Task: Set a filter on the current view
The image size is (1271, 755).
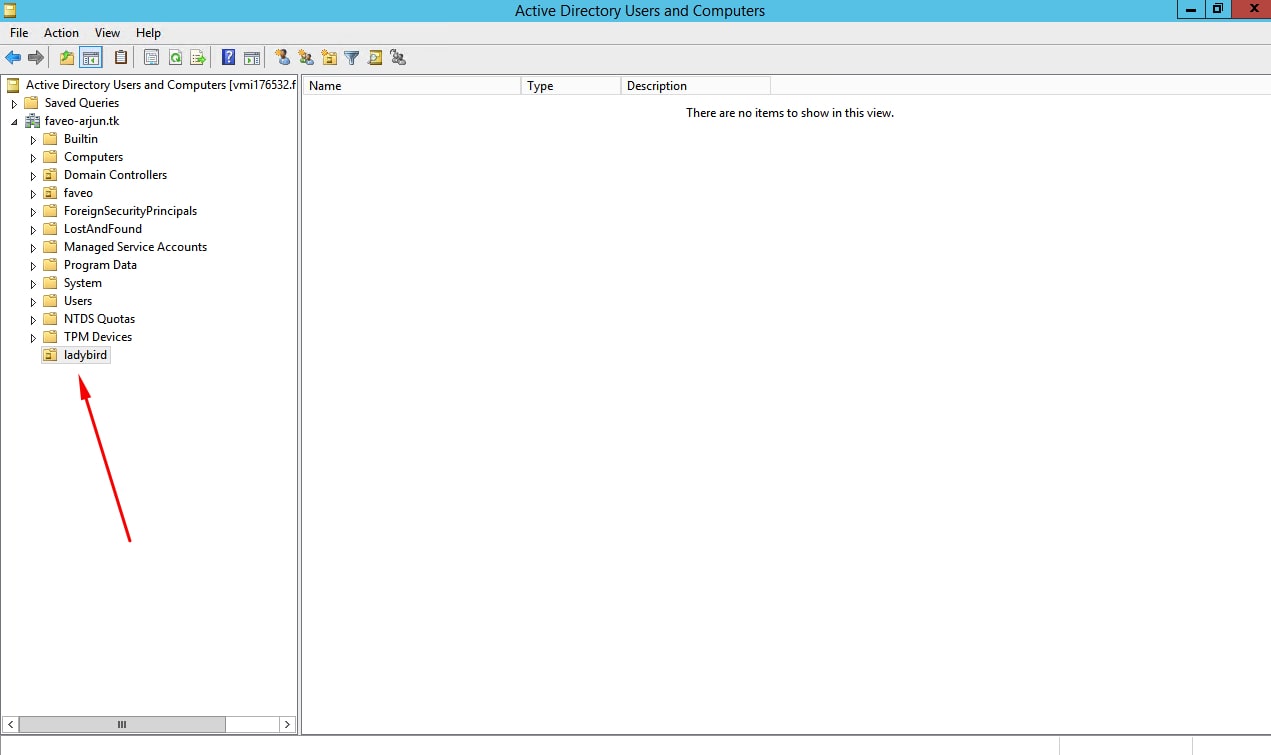Action: [x=352, y=57]
